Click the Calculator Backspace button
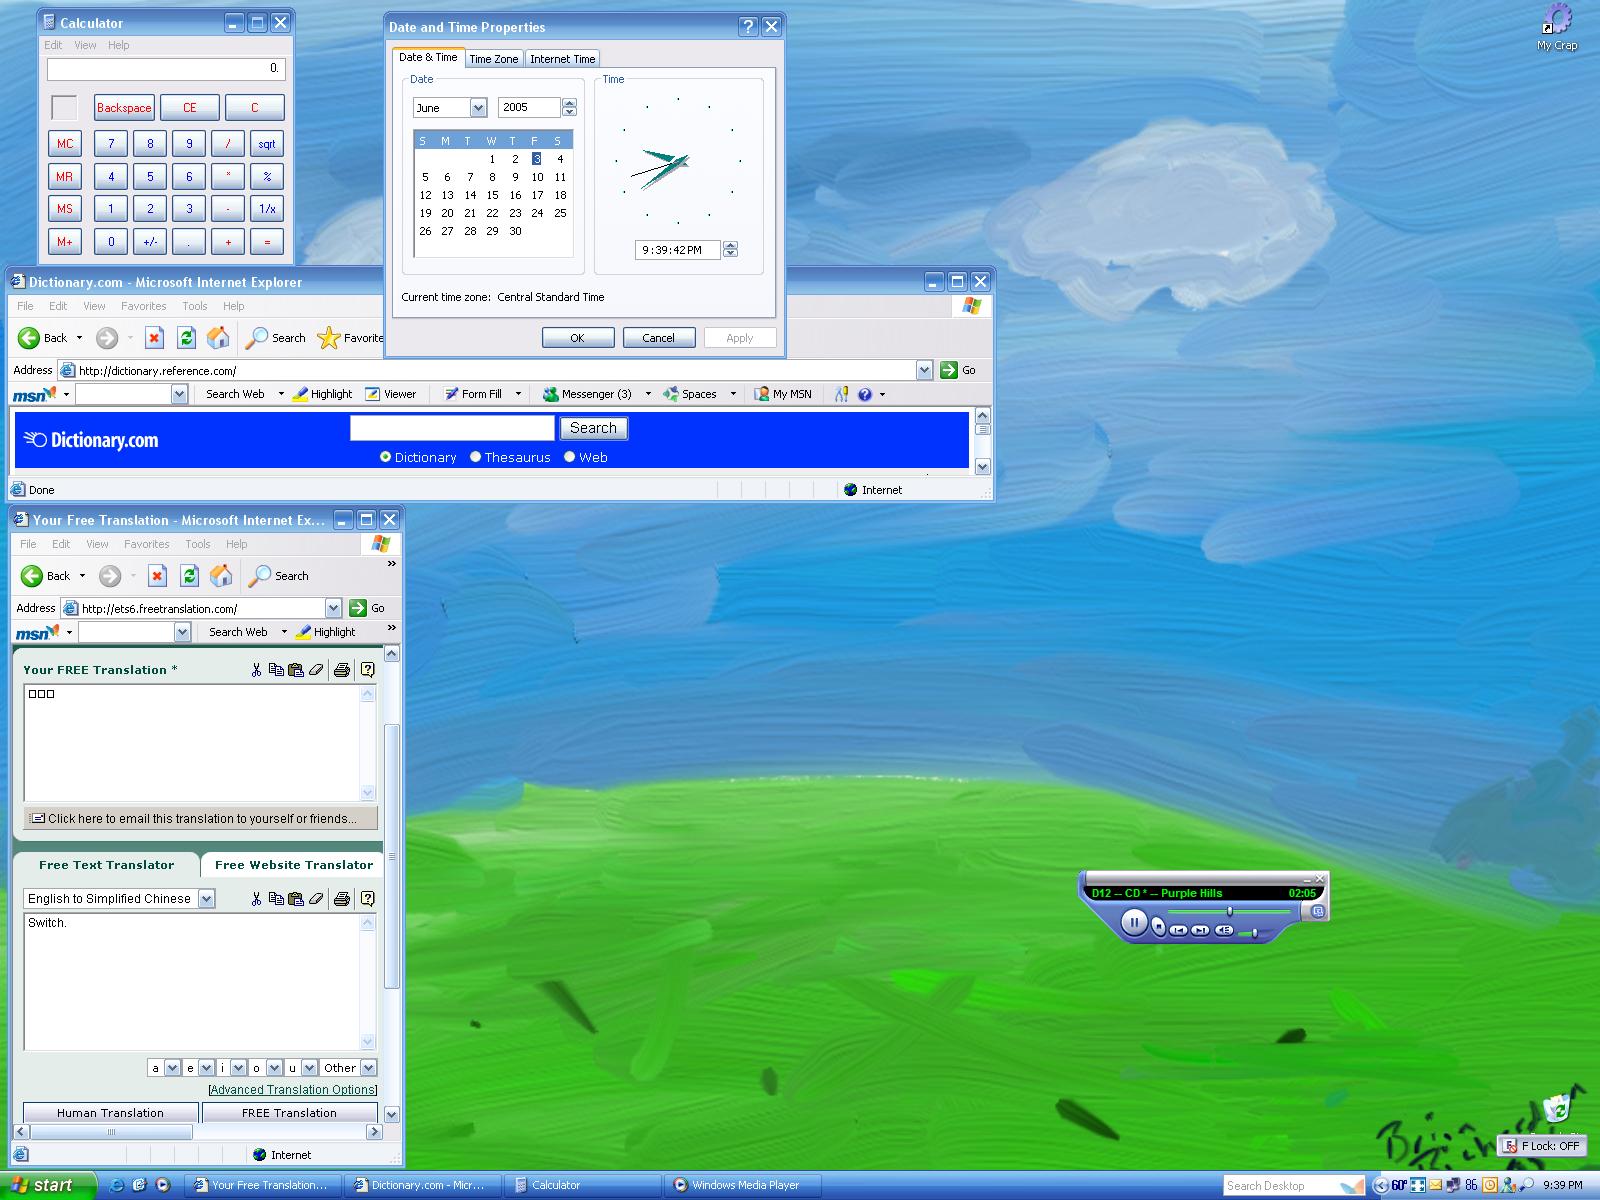1600x1200 pixels. (x=124, y=108)
